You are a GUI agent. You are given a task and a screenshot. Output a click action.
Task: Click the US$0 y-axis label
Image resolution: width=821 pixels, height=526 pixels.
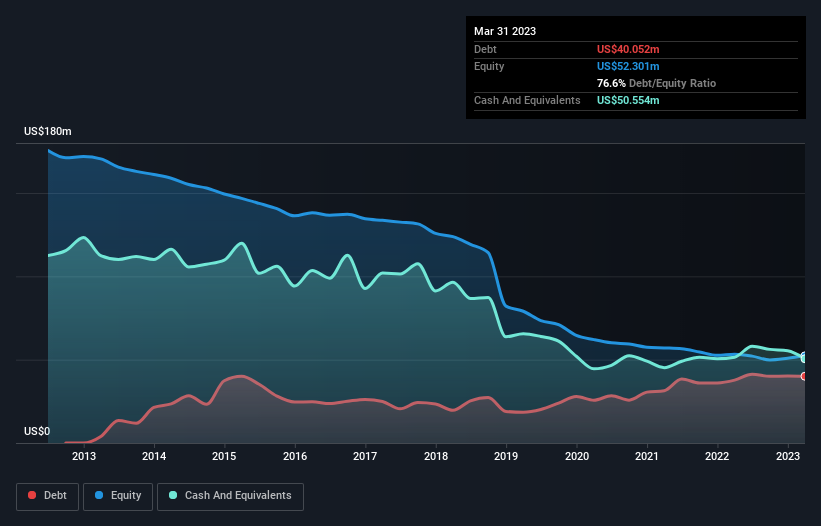[37, 431]
